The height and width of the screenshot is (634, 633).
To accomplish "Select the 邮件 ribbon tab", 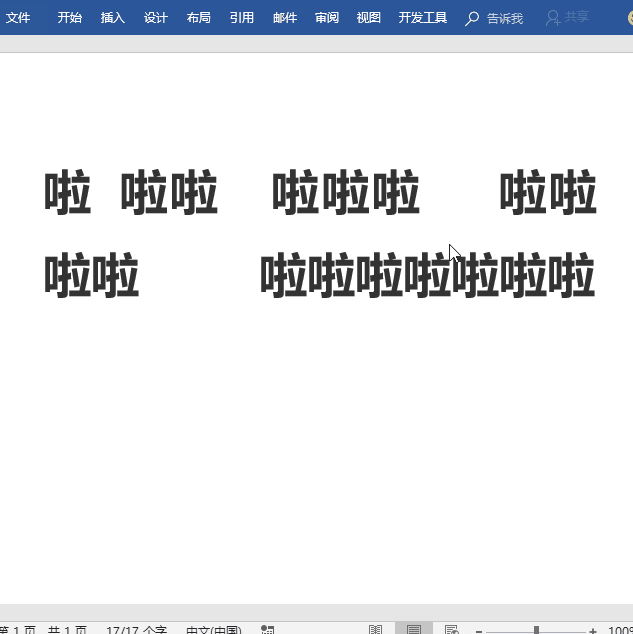I will (285, 17).
